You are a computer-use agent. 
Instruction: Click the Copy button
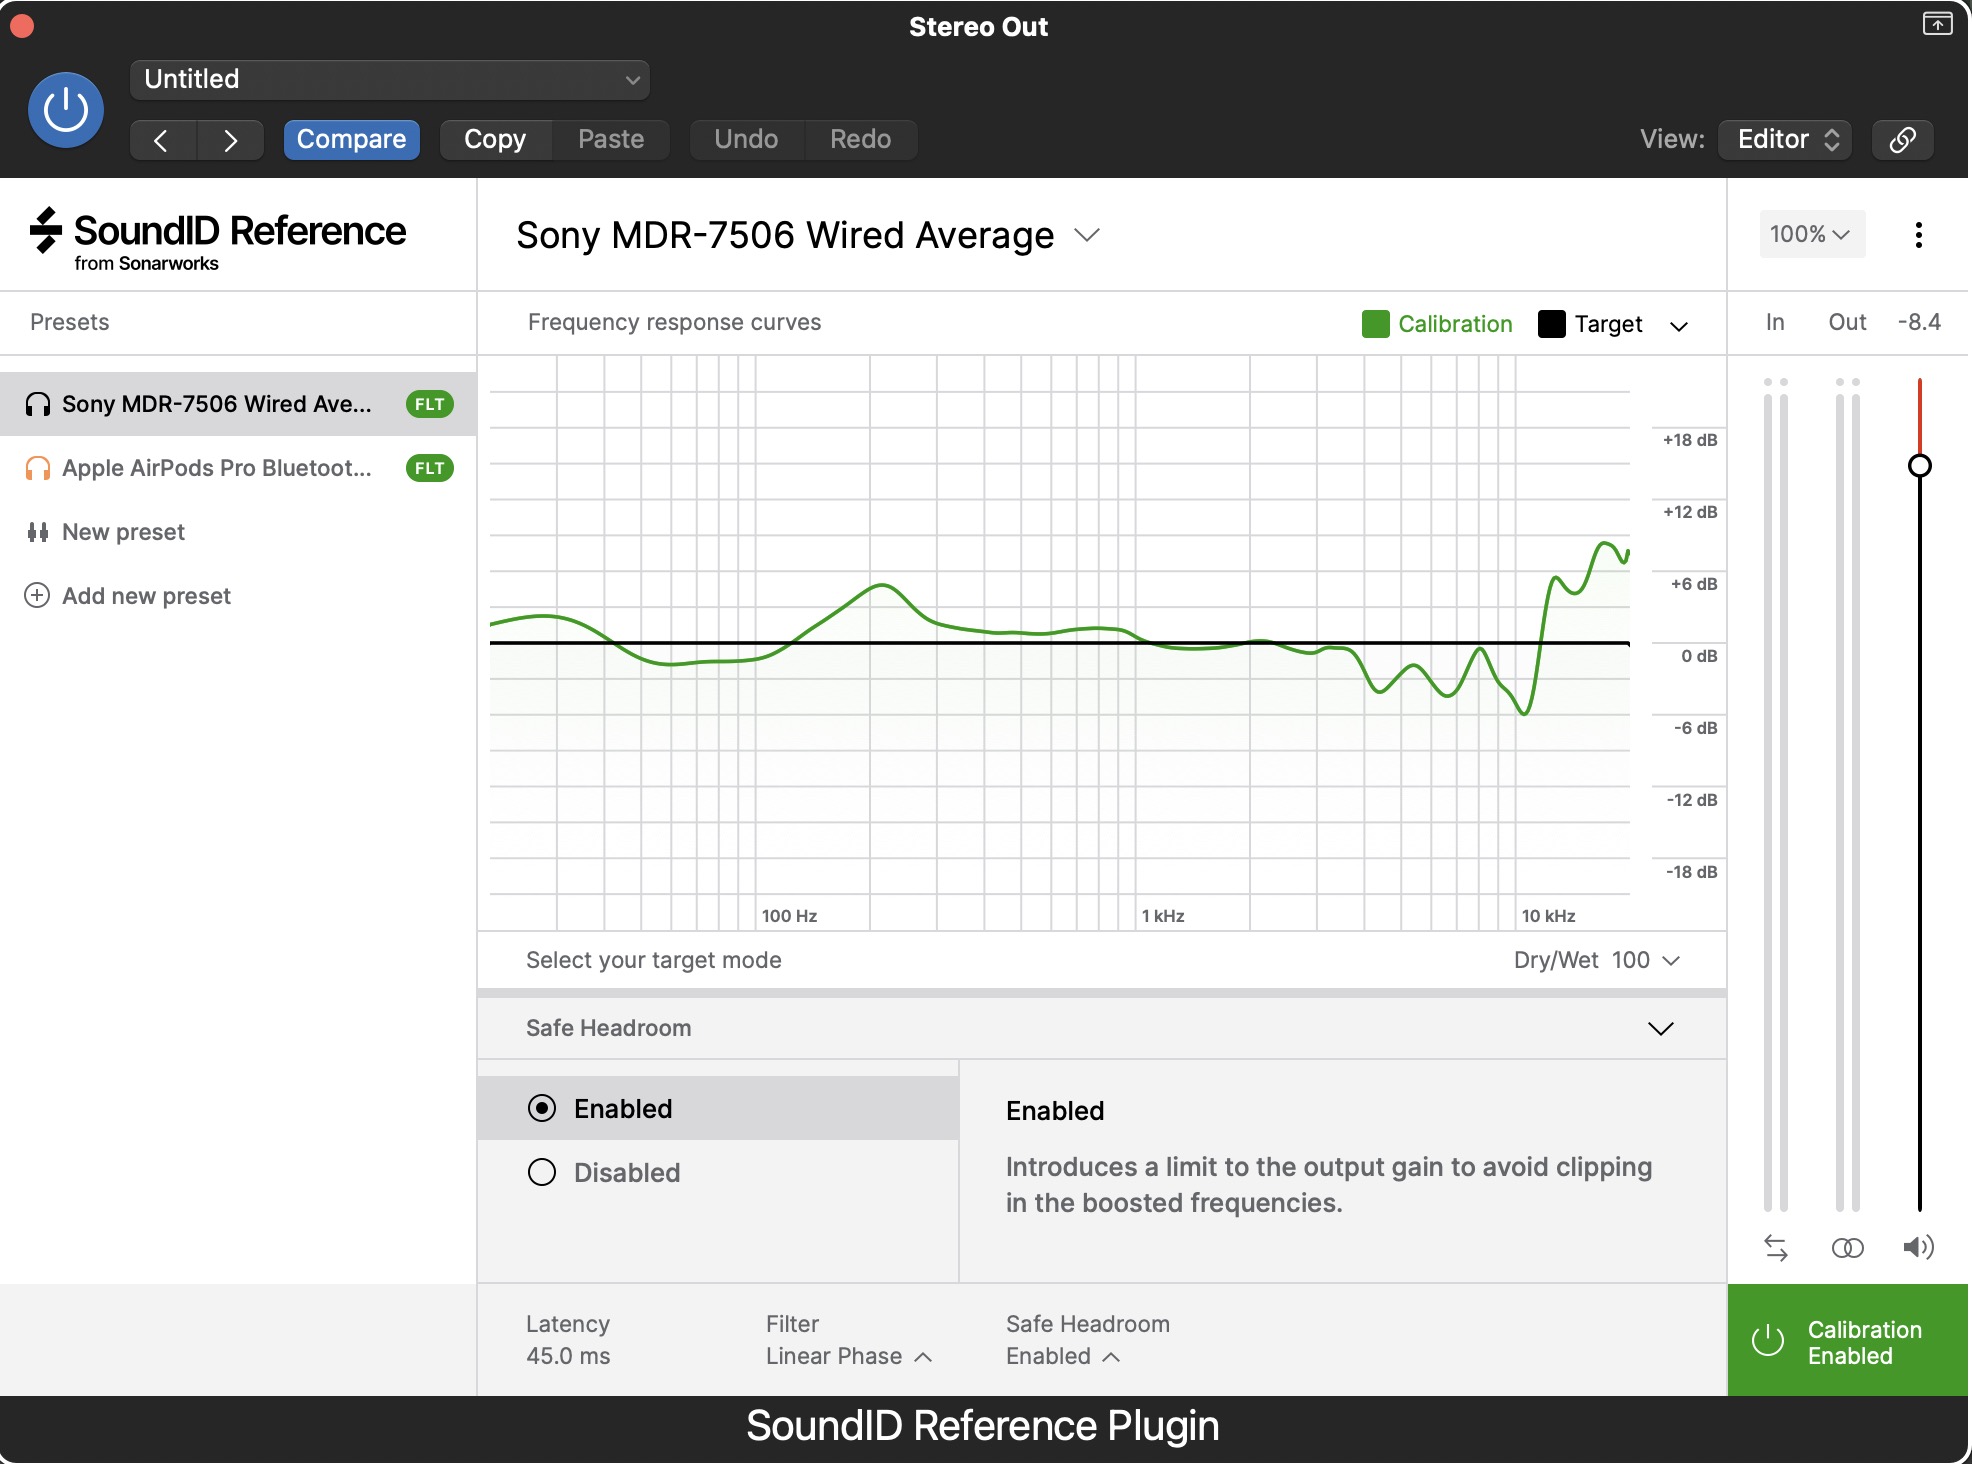point(495,140)
